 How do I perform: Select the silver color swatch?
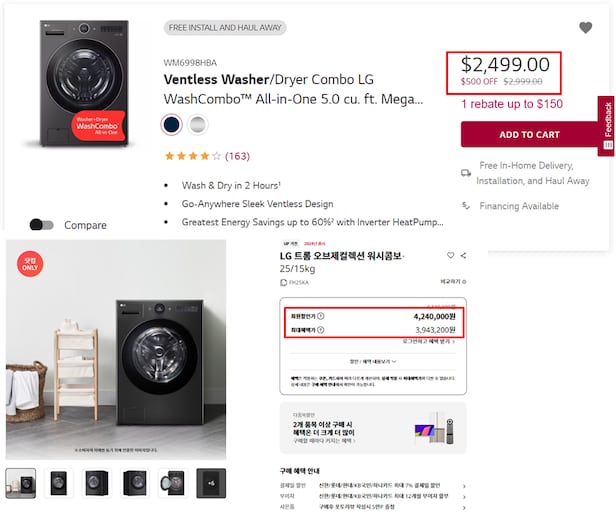(x=197, y=125)
